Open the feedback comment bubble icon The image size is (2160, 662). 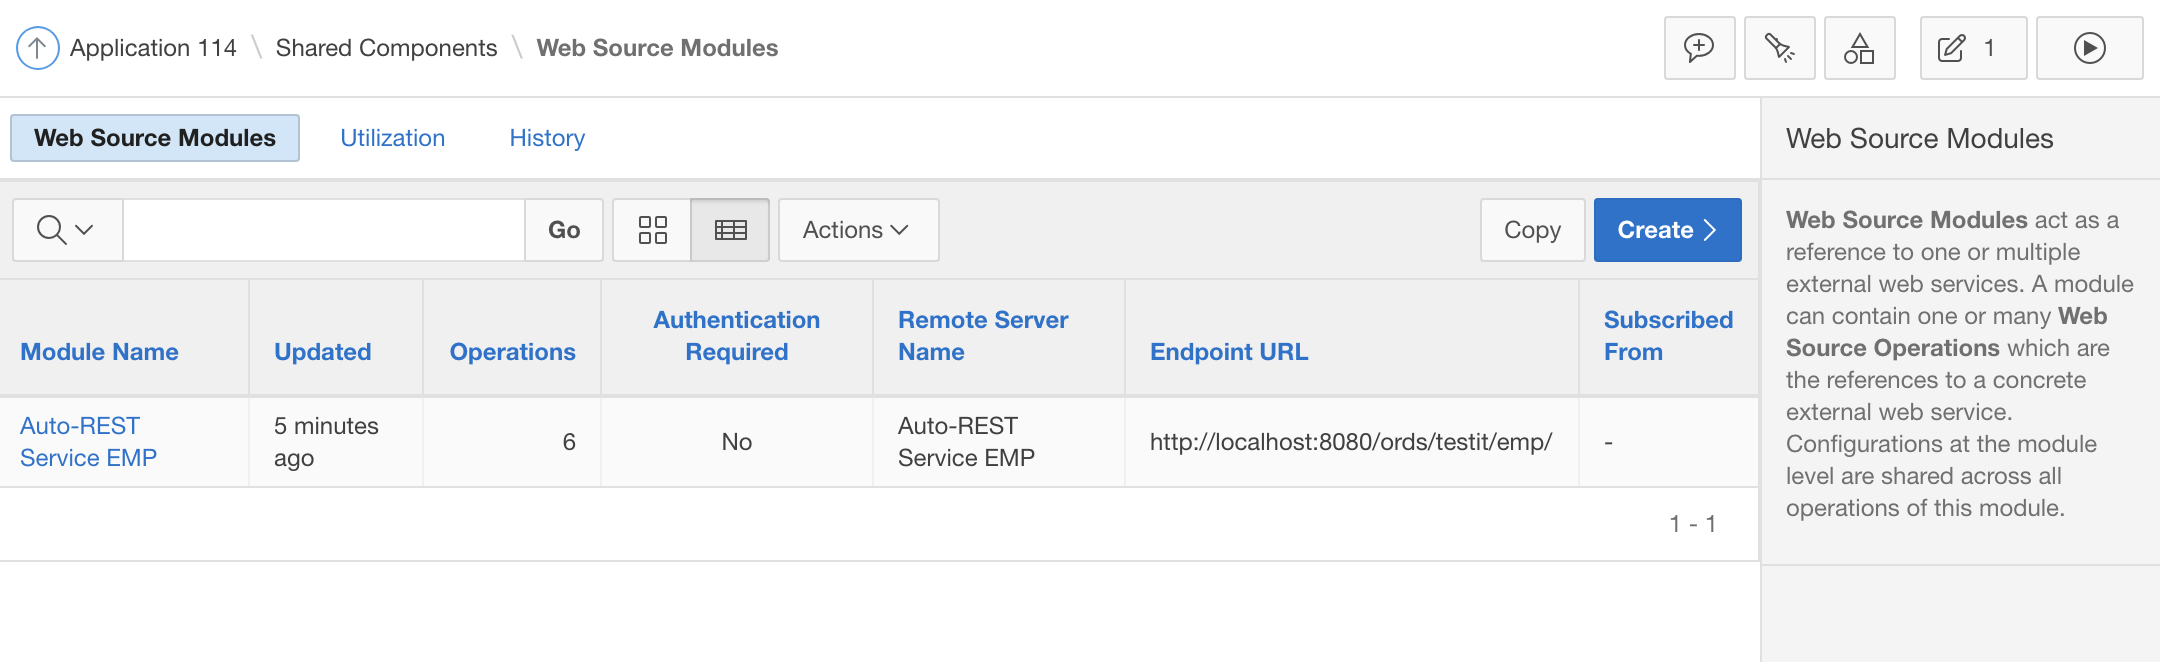1699,48
